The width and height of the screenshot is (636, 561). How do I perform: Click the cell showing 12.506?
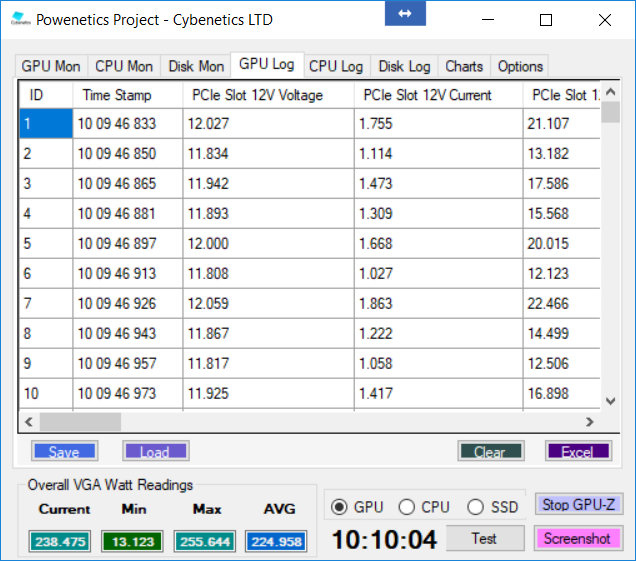pyautogui.click(x=561, y=363)
